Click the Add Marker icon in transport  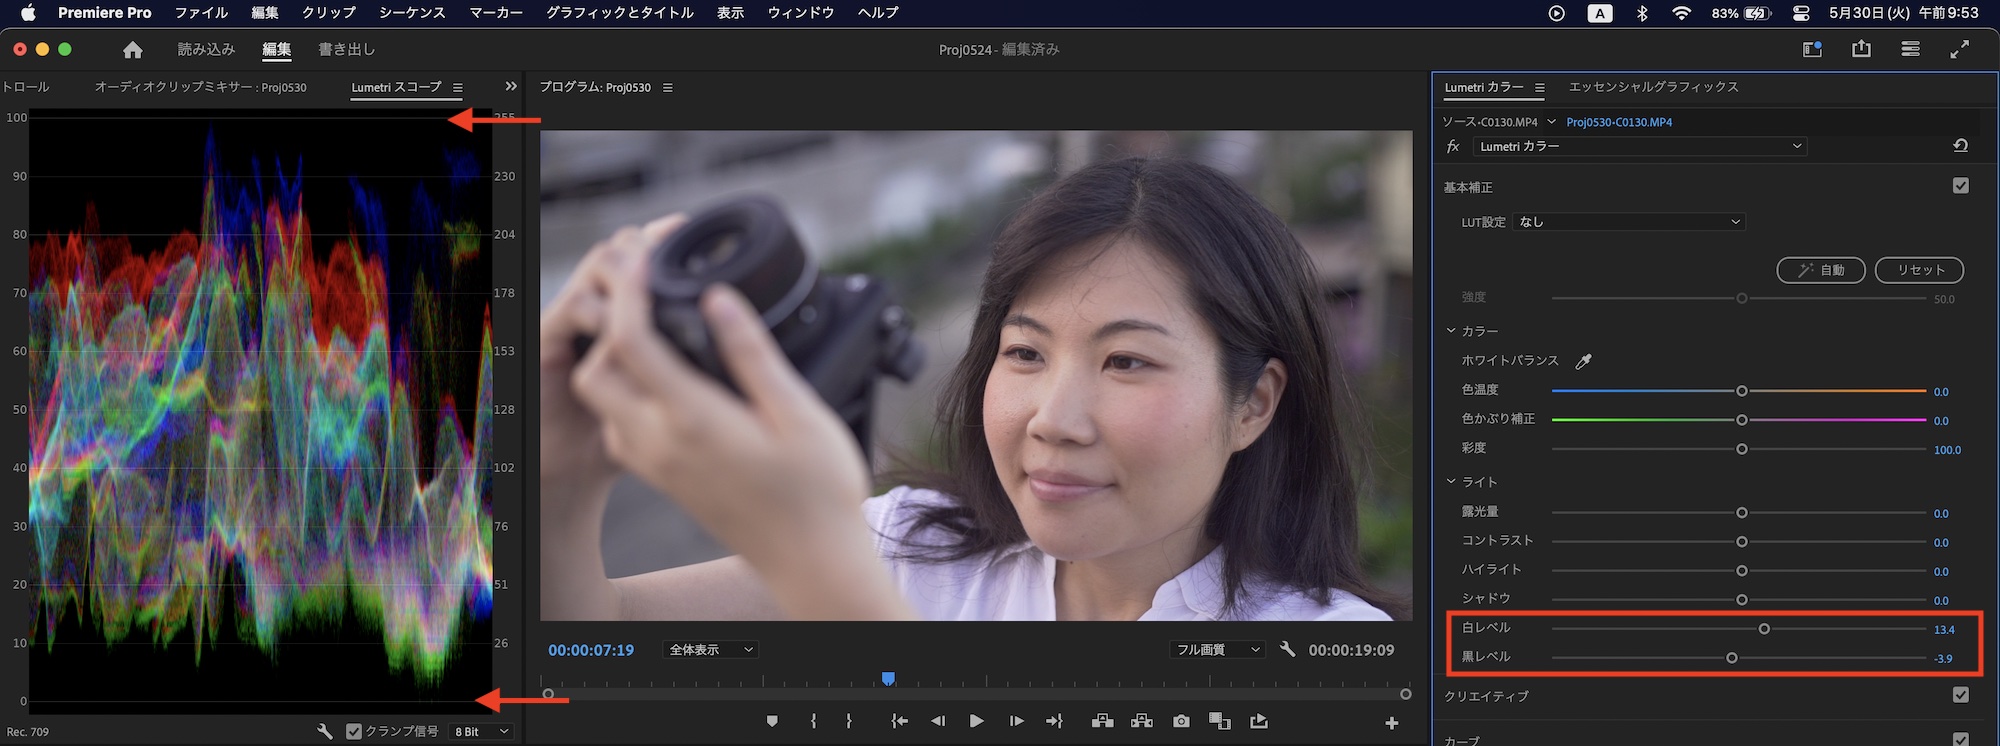click(772, 721)
